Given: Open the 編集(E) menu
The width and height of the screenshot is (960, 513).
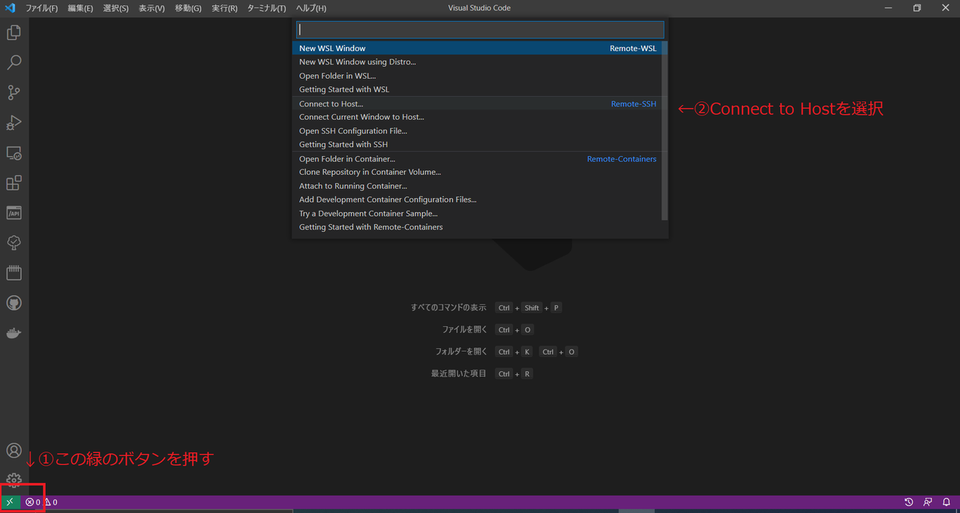Looking at the screenshot, I should point(81,8).
